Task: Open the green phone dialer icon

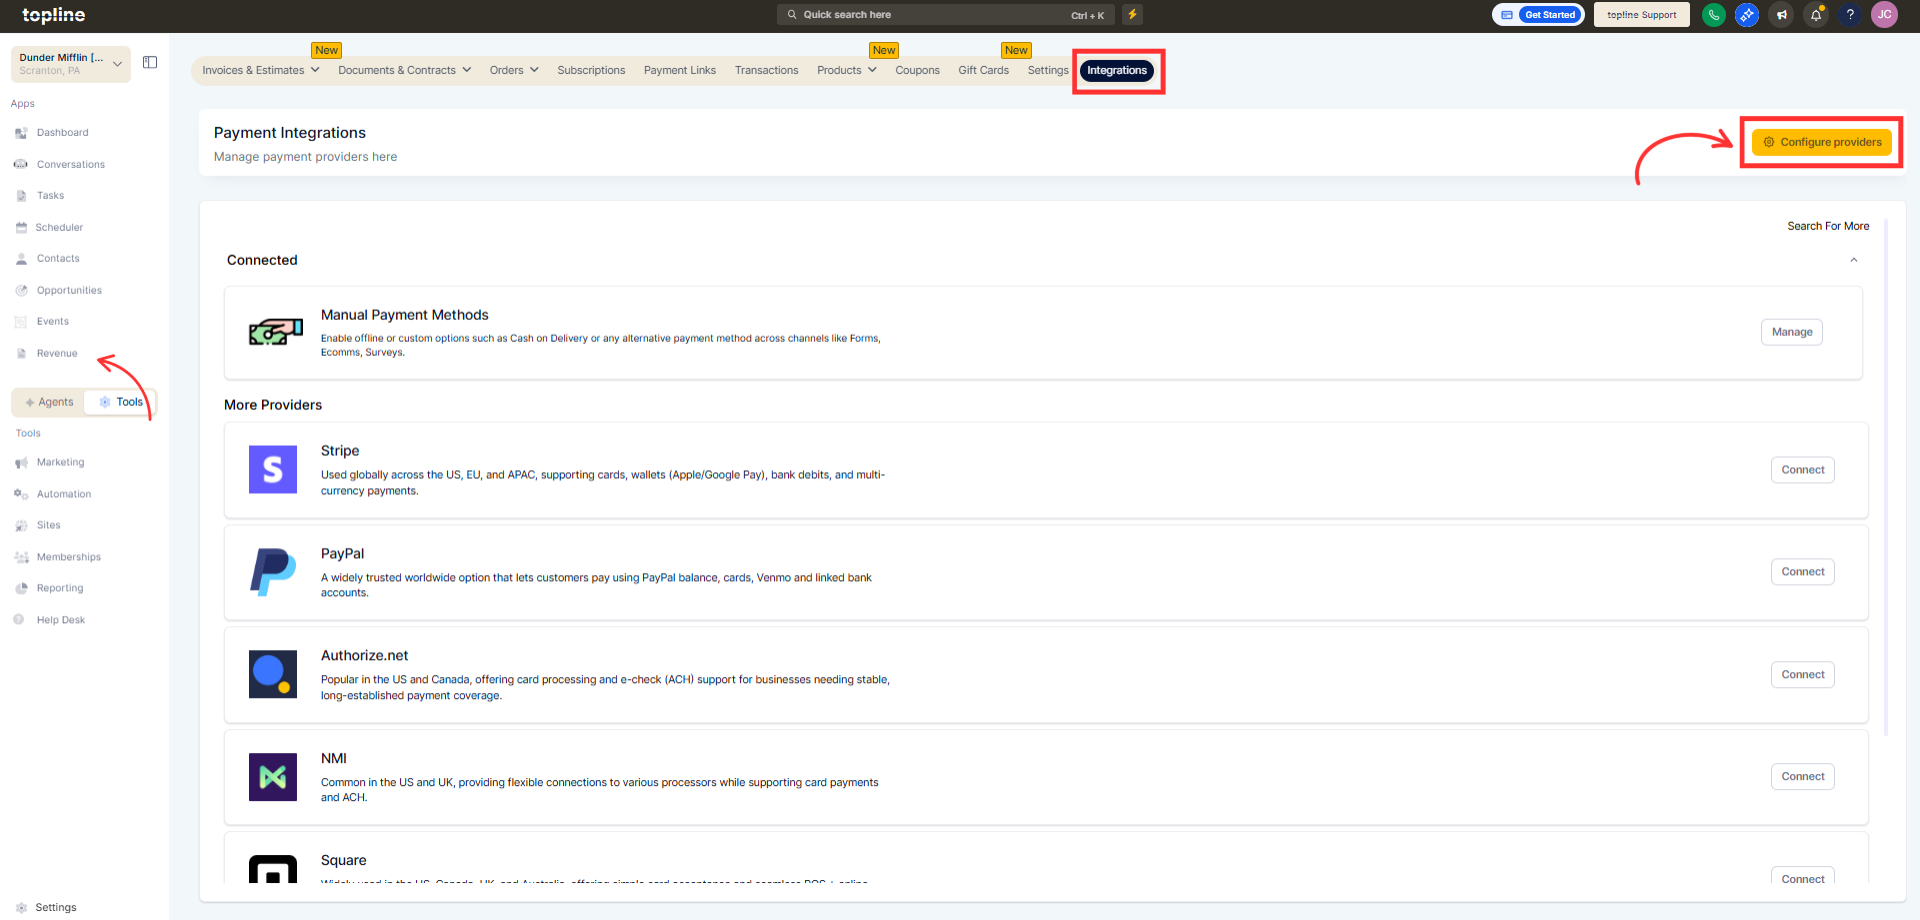Action: [x=1713, y=15]
